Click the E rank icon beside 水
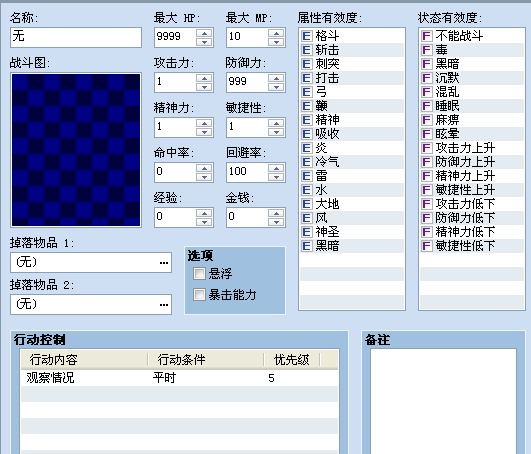Image resolution: width=531 pixels, height=454 pixels. [306, 190]
